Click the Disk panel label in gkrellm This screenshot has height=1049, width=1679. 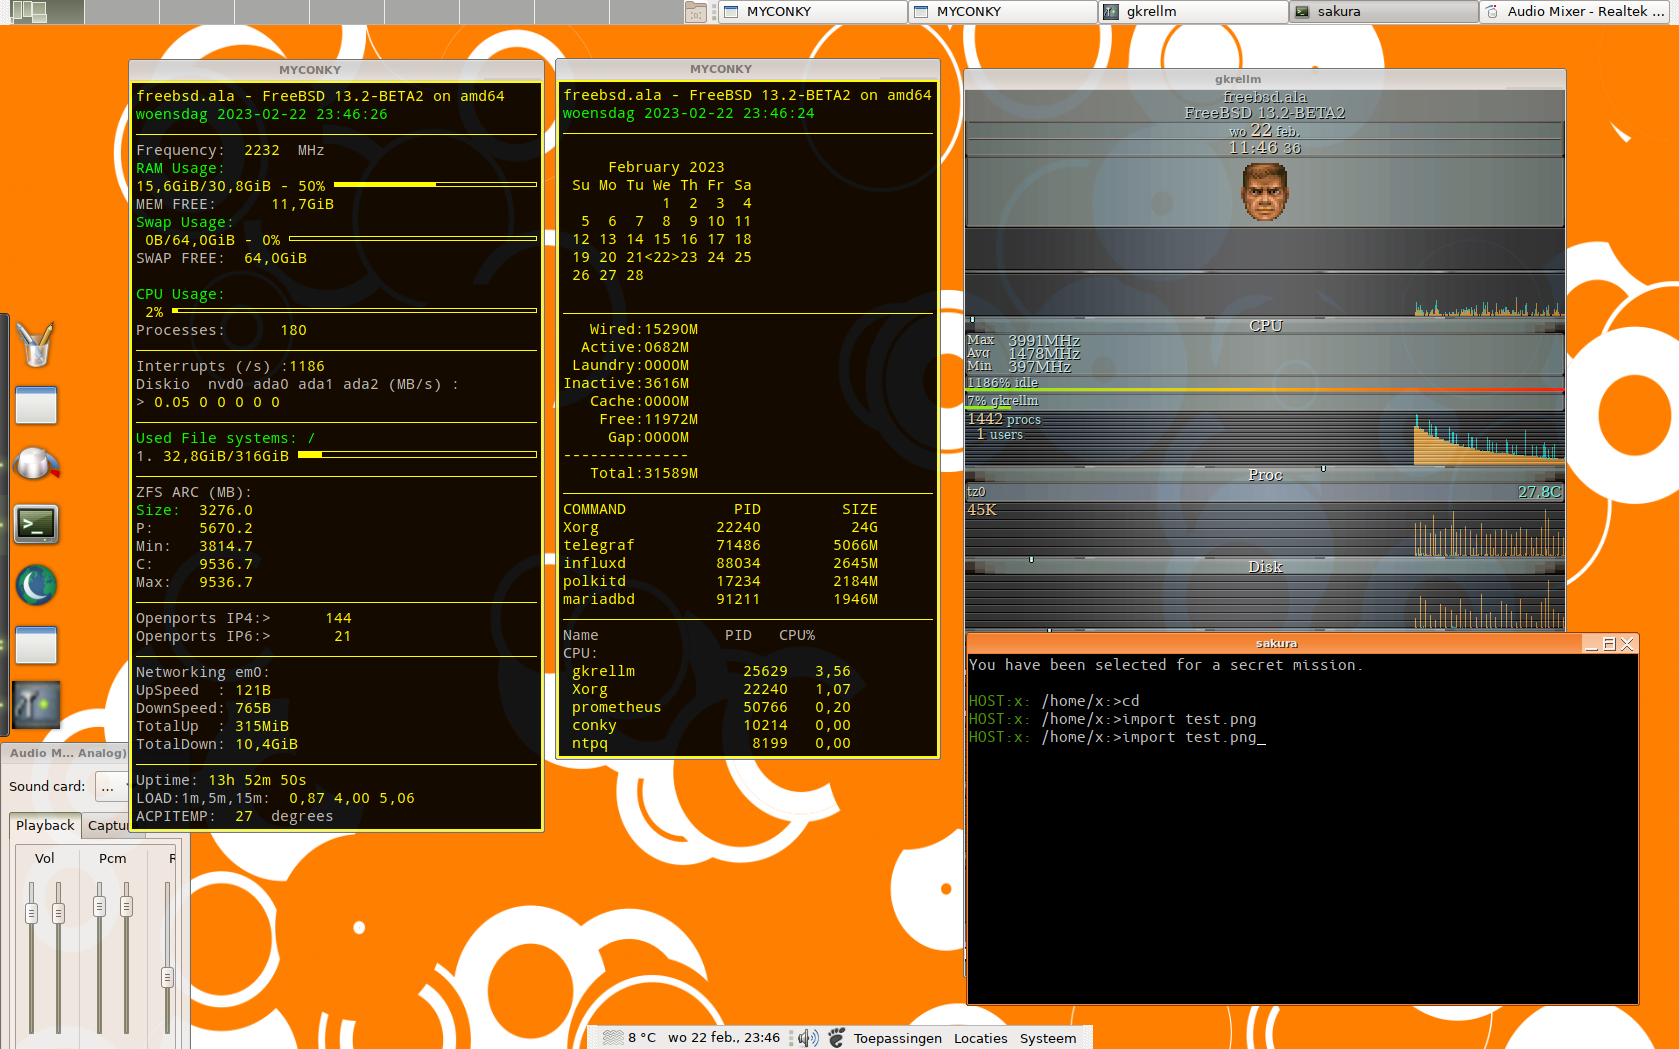click(1265, 567)
